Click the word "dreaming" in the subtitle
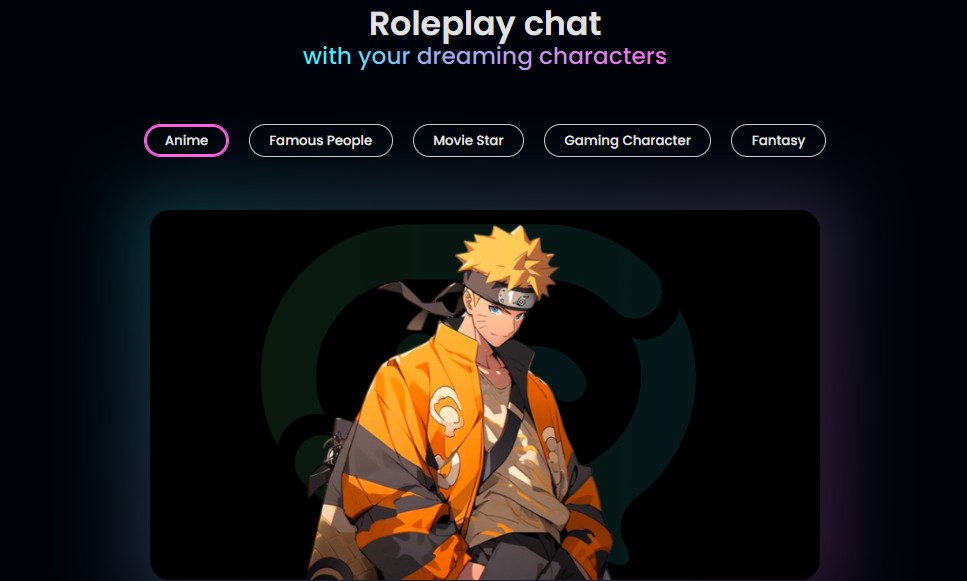Screen dimensions: 967x581 pos(474,57)
